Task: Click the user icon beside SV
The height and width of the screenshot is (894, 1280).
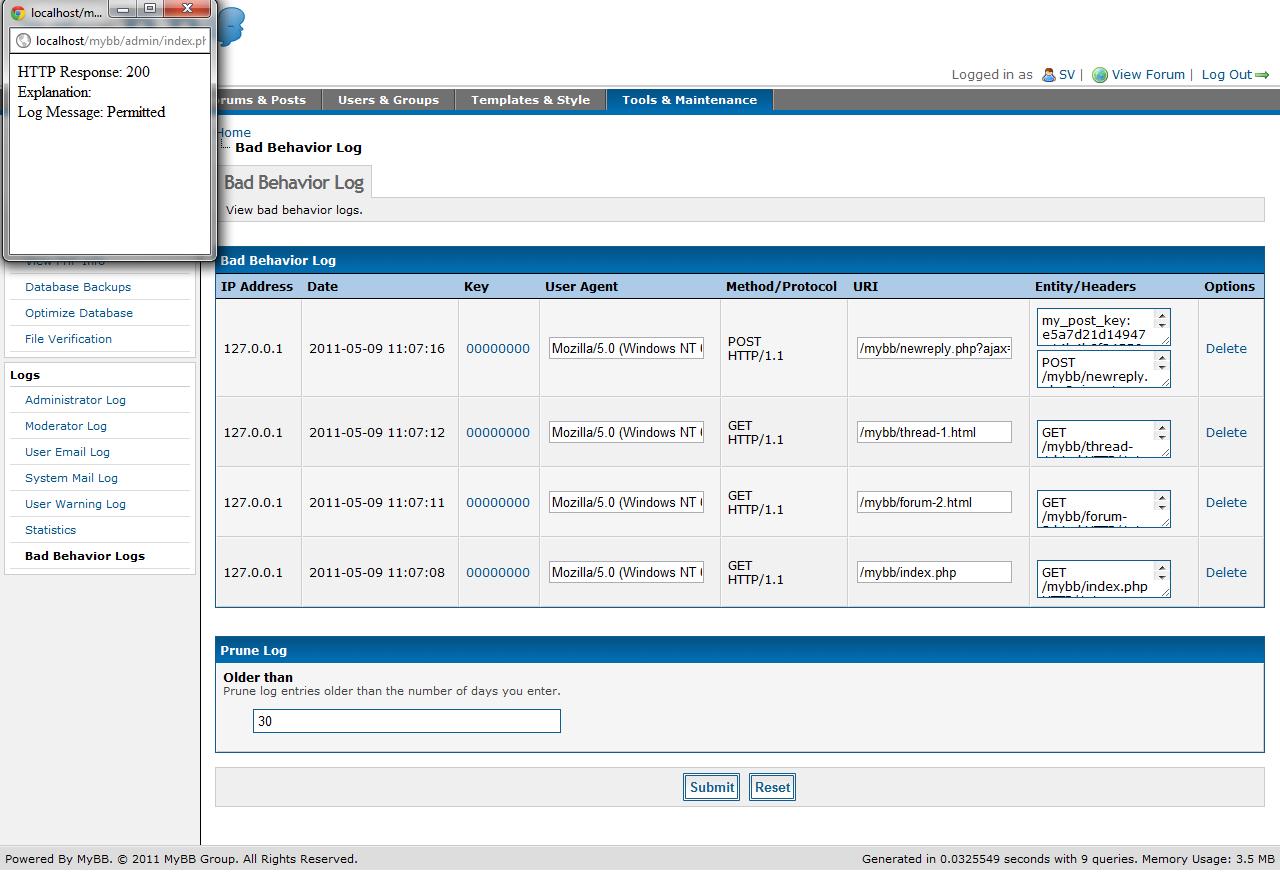Action: [1048, 75]
